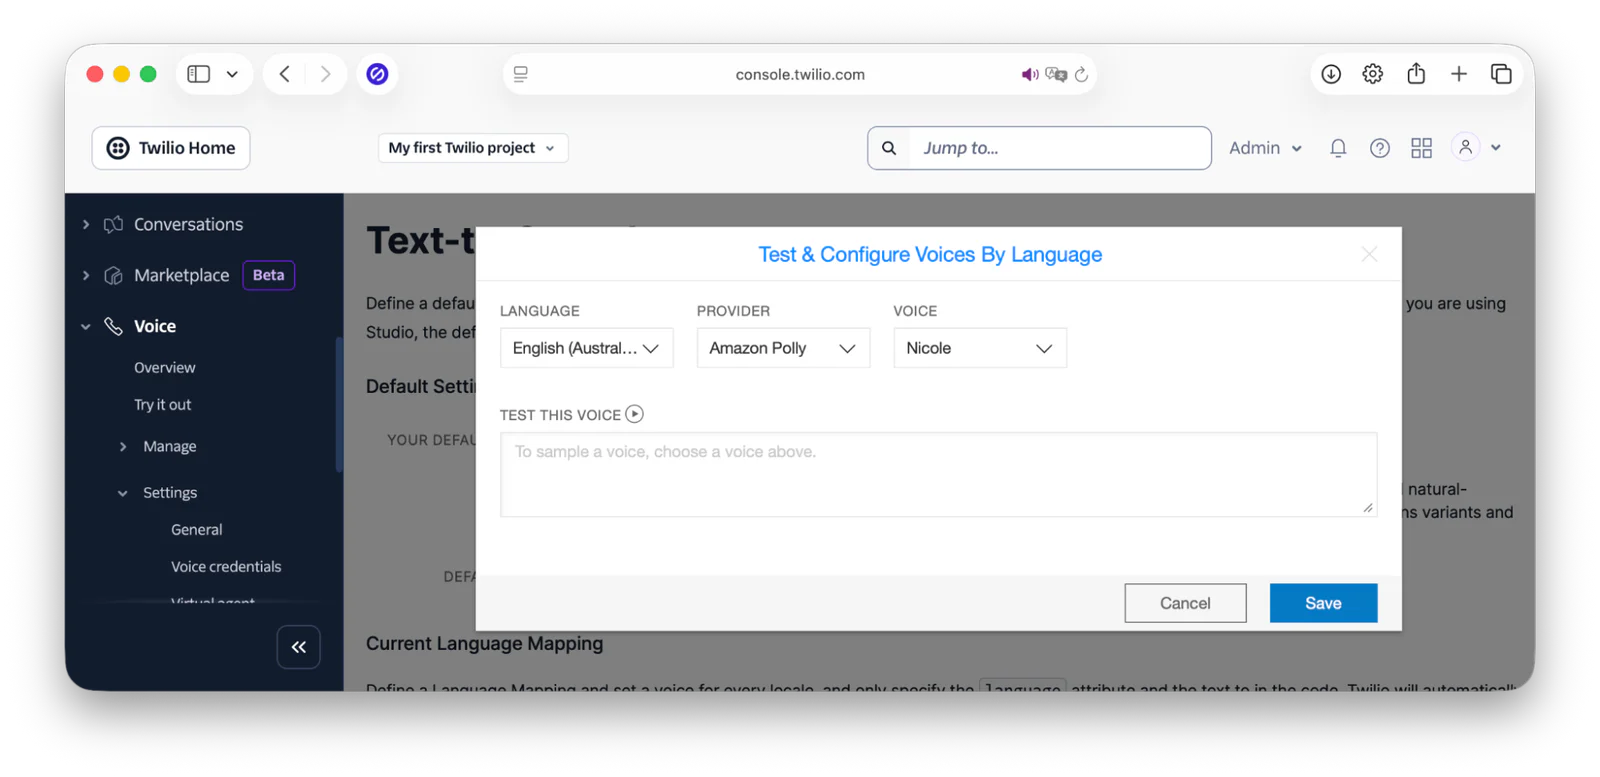Play the Test This Voice sample

point(634,414)
